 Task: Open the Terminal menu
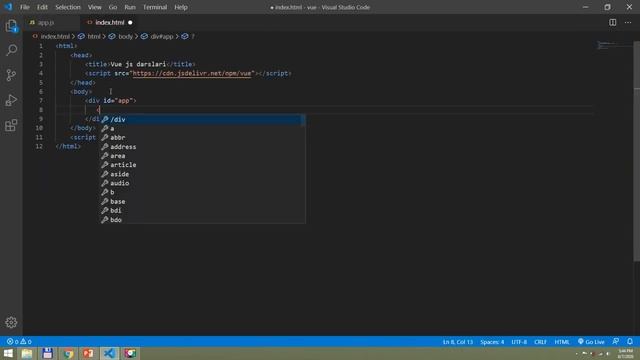155,7
